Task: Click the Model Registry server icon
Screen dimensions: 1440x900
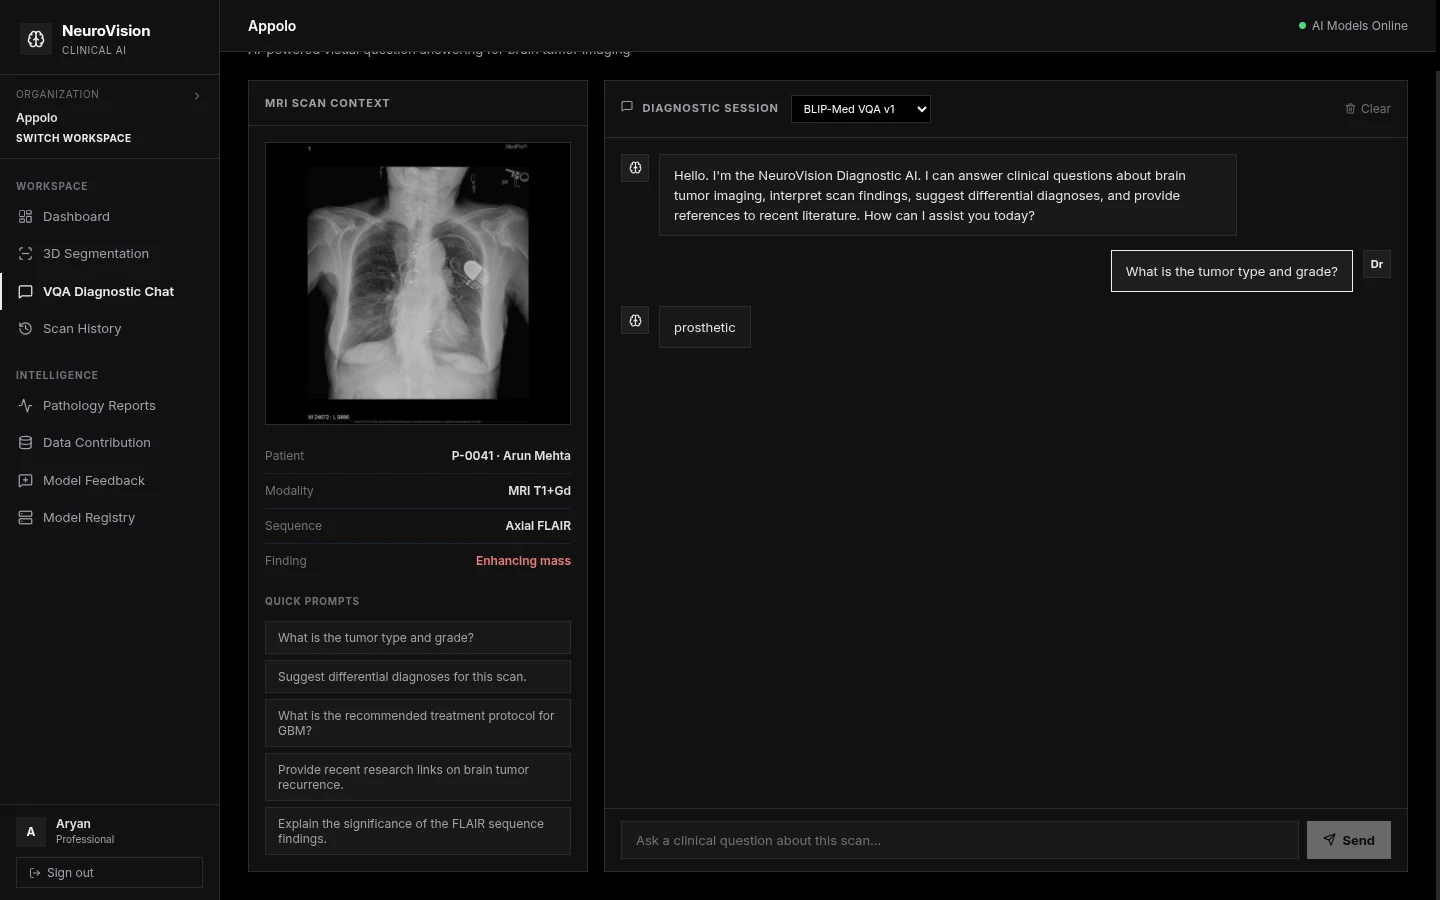Action: pyautogui.click(x=25, y=518)
